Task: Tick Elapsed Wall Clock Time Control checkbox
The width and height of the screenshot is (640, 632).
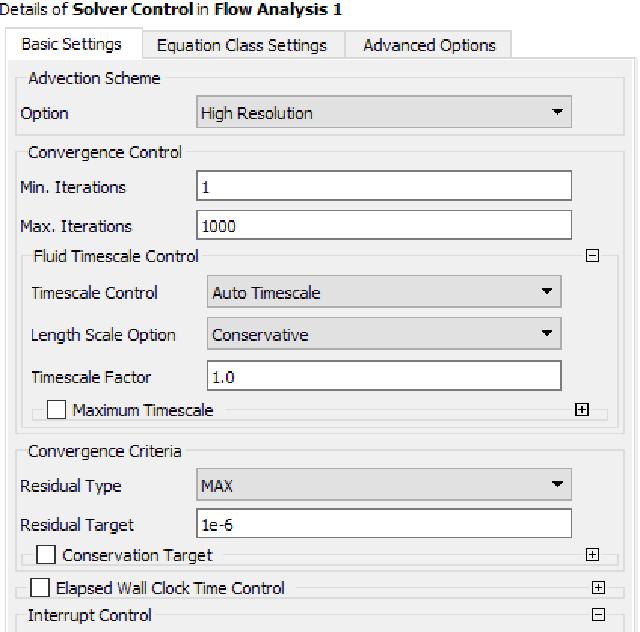Action: [40, 587]
